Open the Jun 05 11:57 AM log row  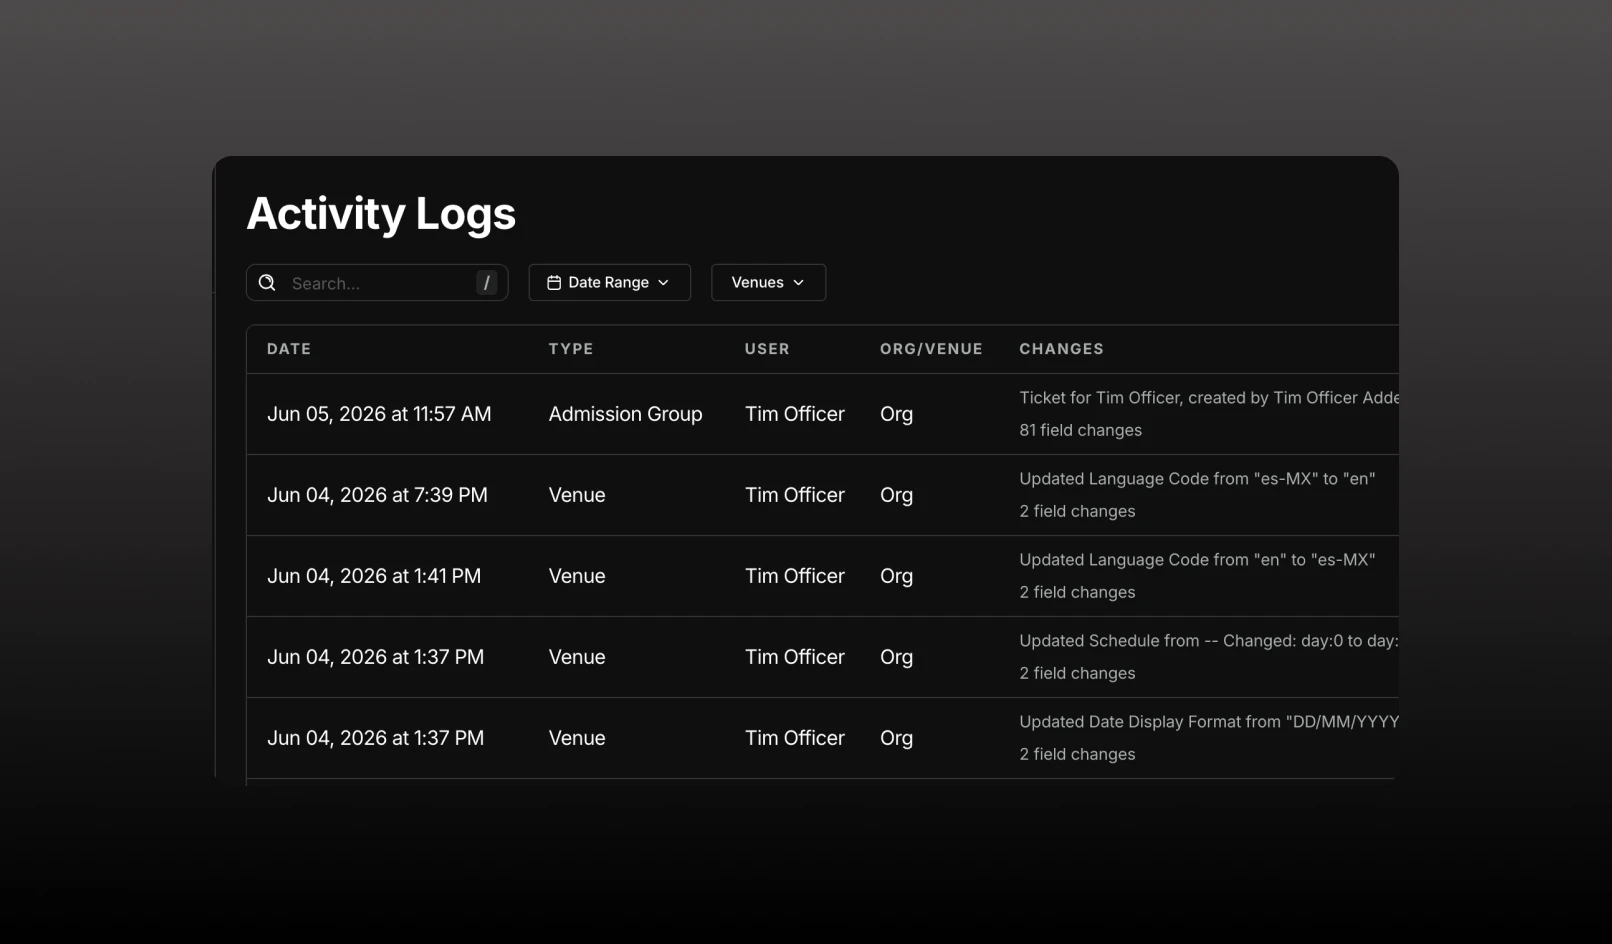click(822, 414)
